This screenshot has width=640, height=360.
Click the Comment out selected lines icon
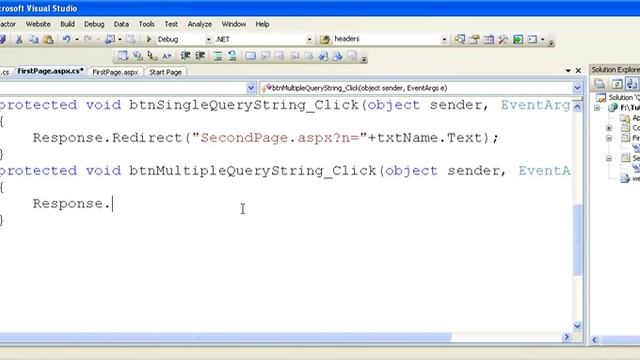tap(218, 56)
